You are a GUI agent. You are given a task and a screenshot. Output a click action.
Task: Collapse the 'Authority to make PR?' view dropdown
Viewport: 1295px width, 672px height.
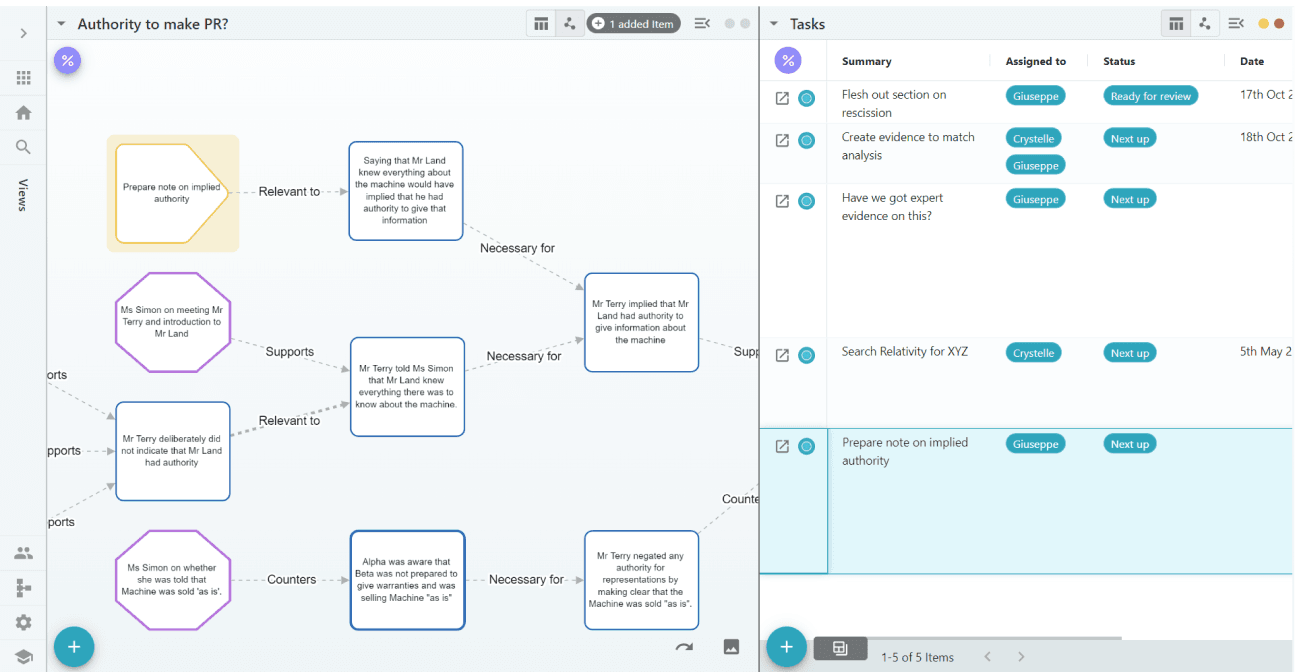61,24
